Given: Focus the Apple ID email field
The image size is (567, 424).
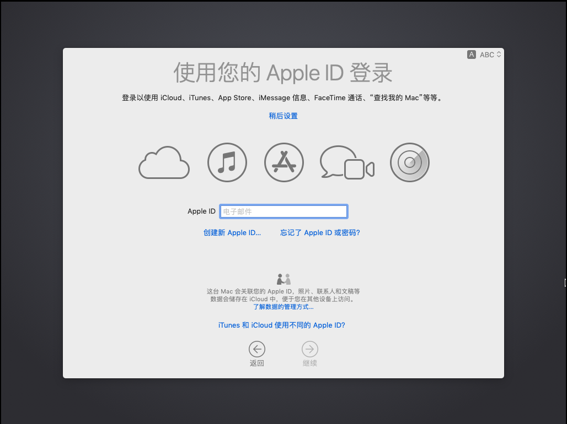Looking at the screenshot, I should (x=284, y=211).
